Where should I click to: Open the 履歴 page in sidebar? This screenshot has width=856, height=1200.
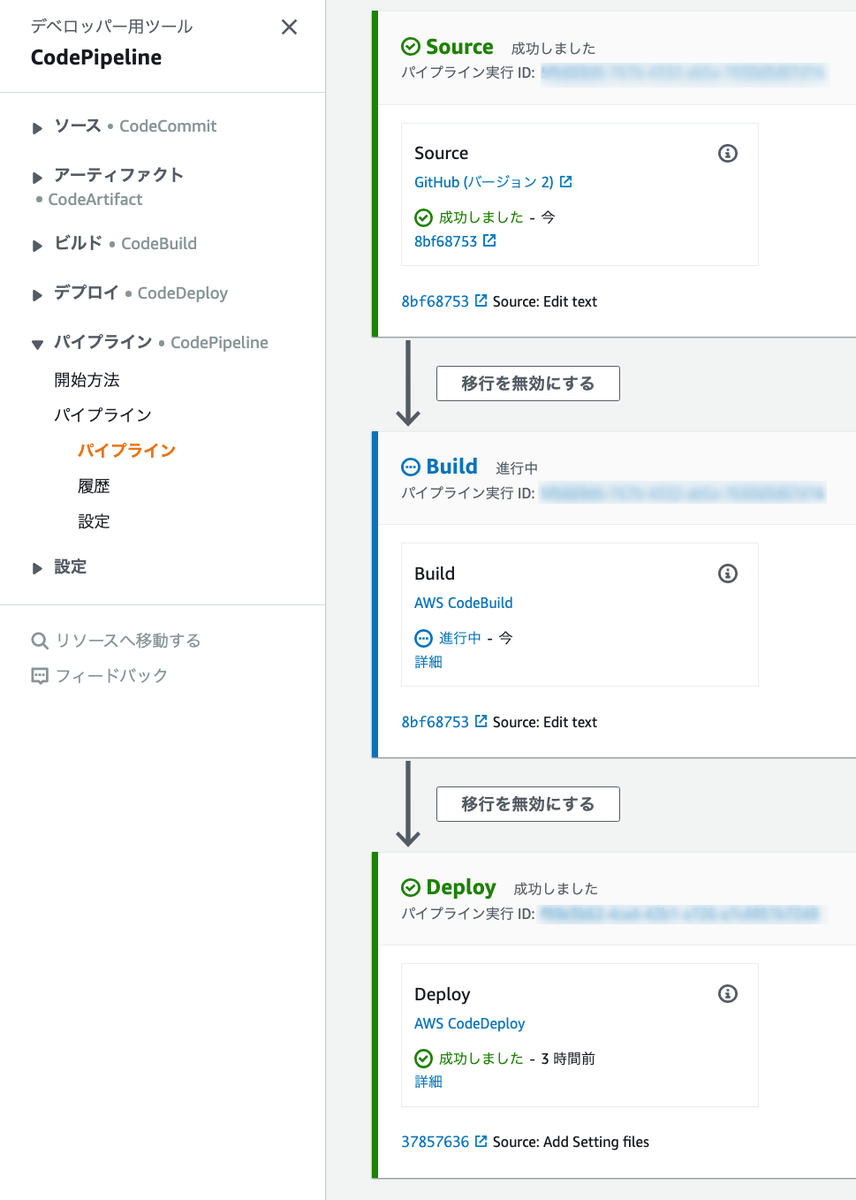[x=94, y=486]
